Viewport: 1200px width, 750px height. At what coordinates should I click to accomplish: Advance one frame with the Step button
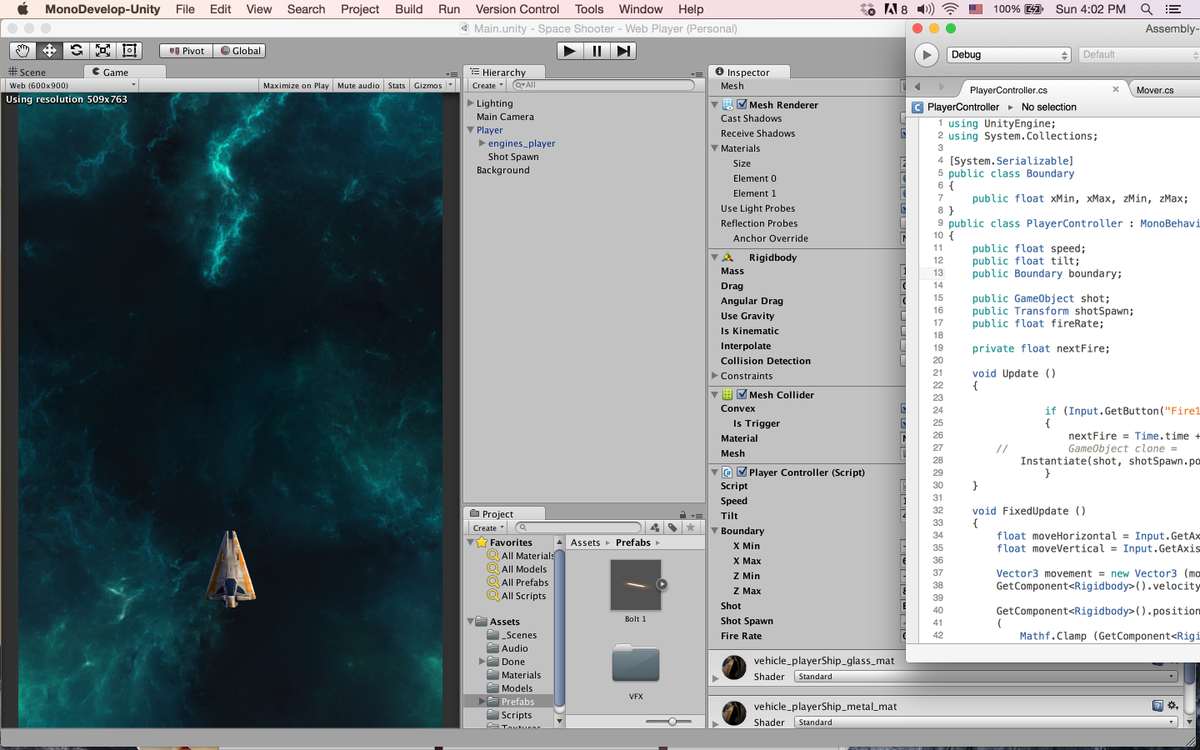[623, 50]
